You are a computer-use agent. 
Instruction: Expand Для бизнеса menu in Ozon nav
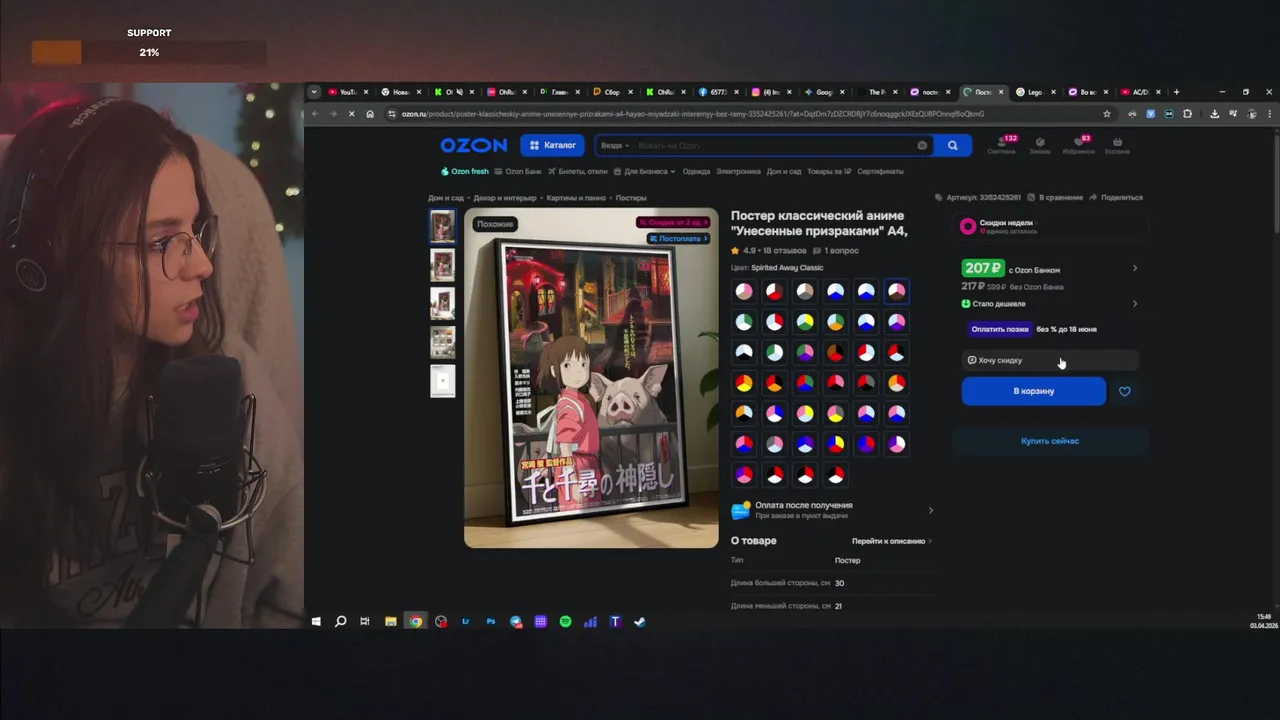pyautogui.click(x=646, y=171)
